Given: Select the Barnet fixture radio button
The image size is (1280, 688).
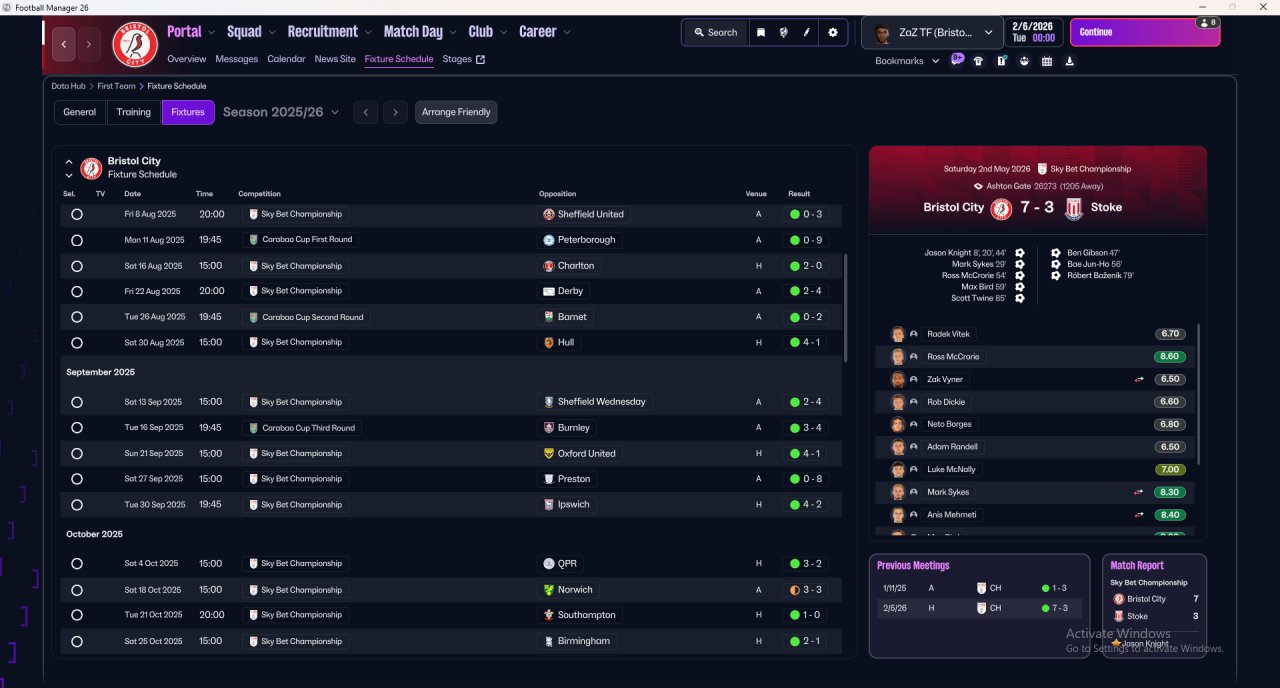Looking at the screenshot, I should [x=77, y=317].
